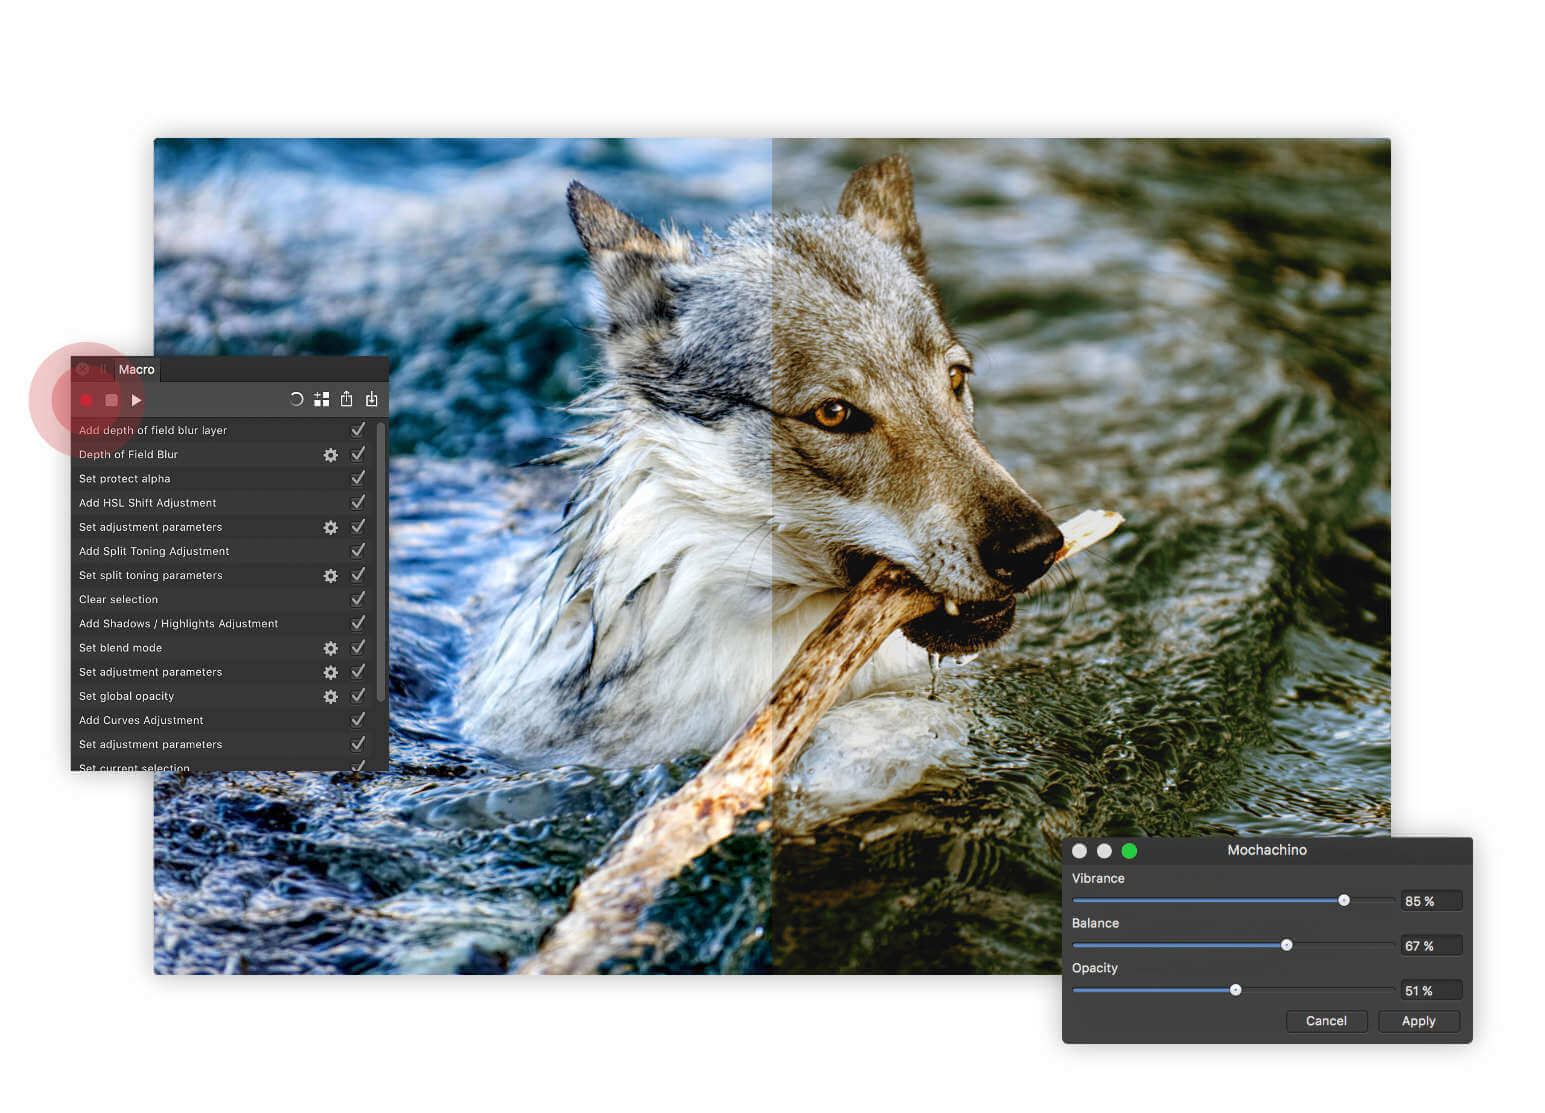
Task: Click the circular reset arrow in the Macro toolbar
Action: (x=296, y=399)
